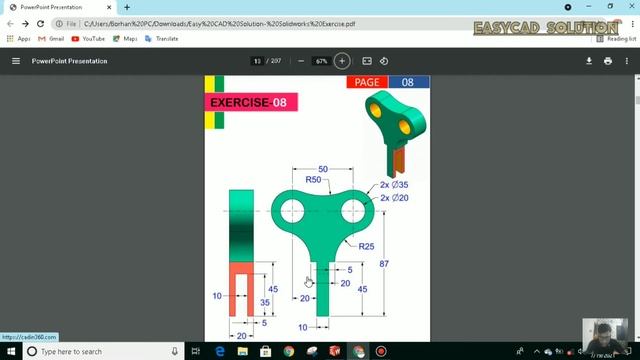Image resolution: width=640 pixels, height=360 pixels.
Task: Click the microphone icon in taskbar search
Action: [175, 351]
